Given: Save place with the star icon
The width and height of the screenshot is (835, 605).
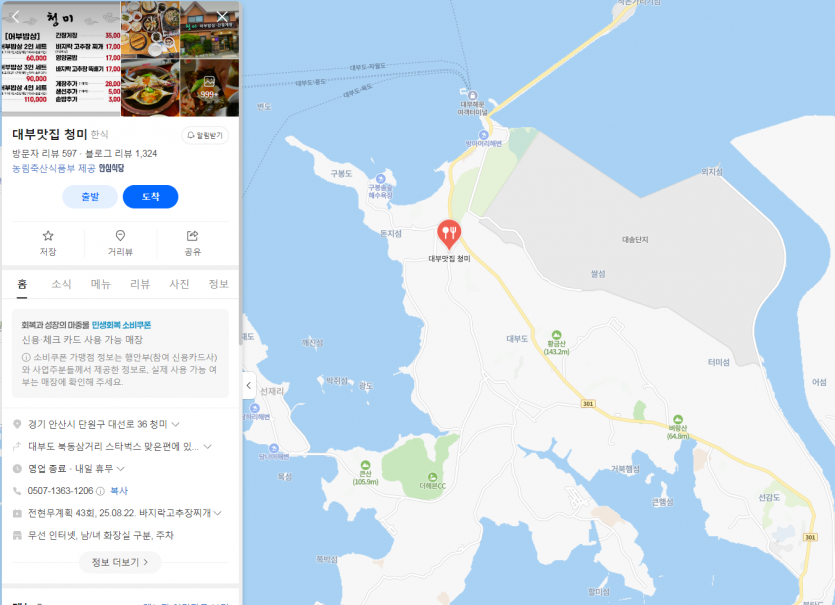Looking at the screenshot, I should (48, 235).
